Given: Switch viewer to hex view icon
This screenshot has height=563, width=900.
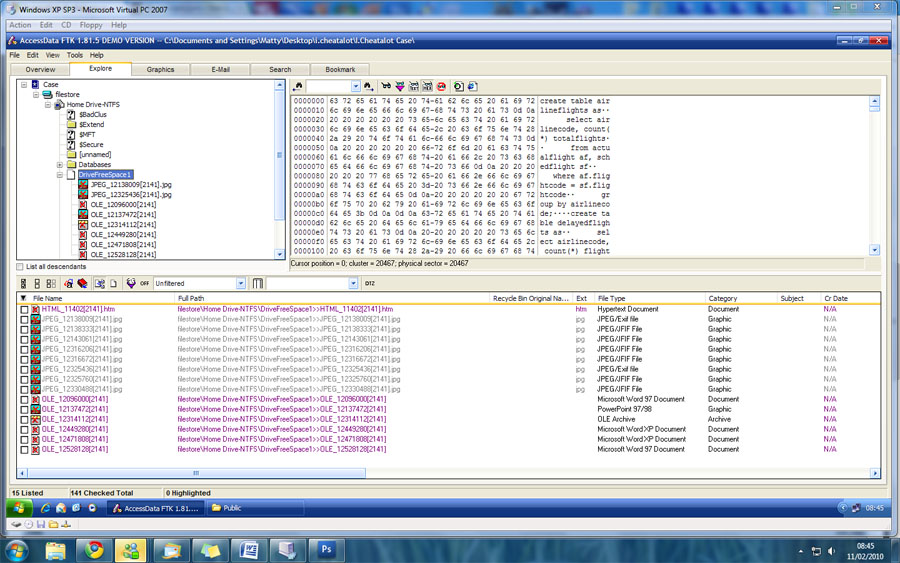Looking at the screenshot, I should click(428, 87).
